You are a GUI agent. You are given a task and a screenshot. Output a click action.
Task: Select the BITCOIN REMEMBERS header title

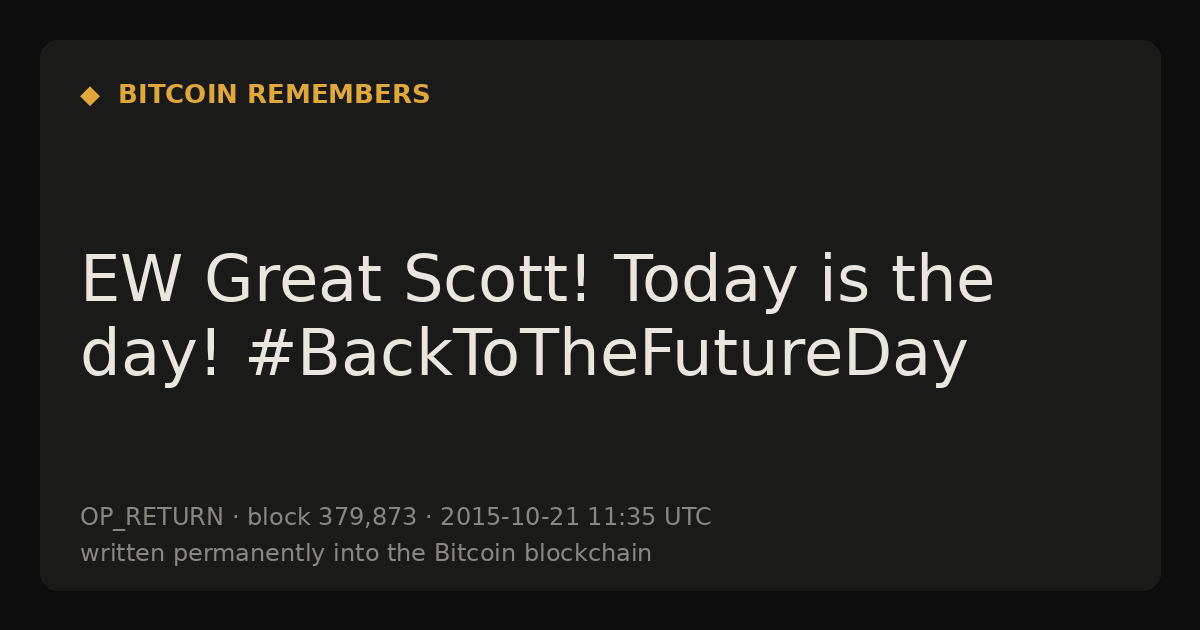[274, 95]
